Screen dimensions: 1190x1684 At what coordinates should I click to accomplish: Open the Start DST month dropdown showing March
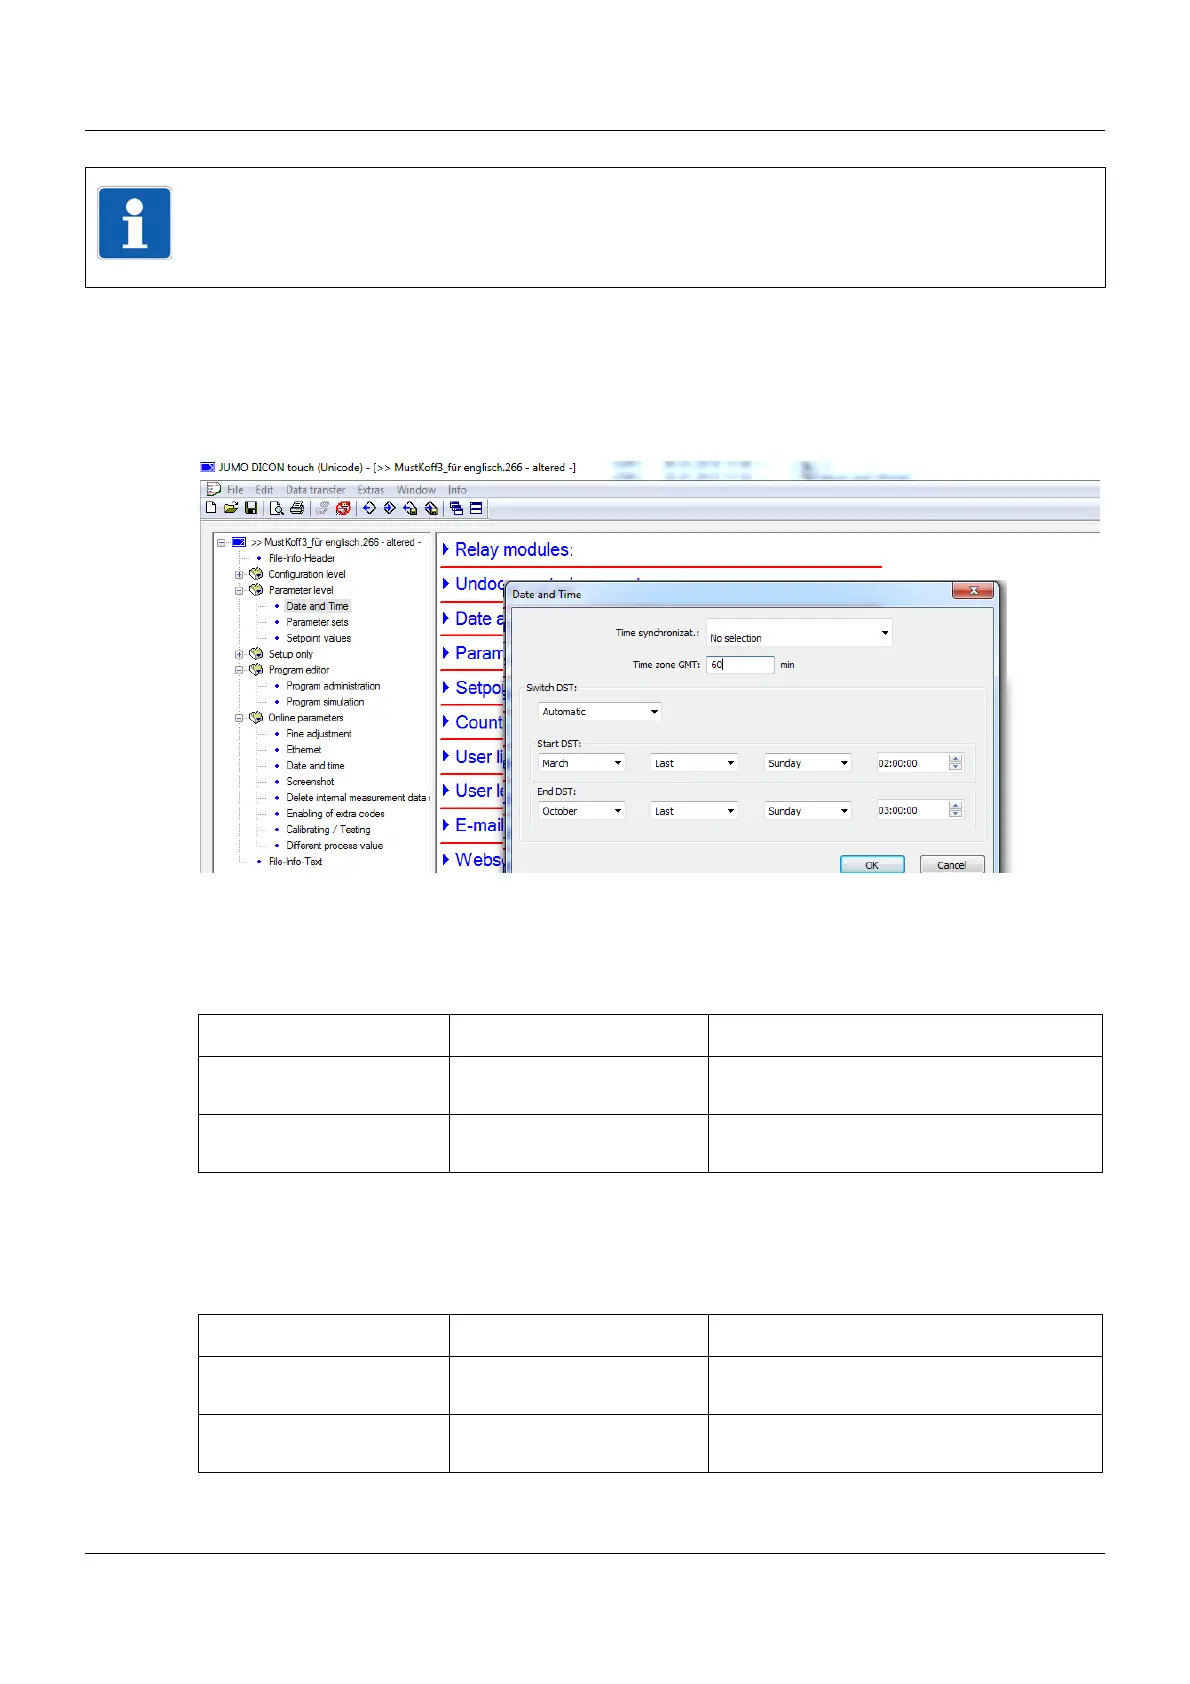coord(582,763)
